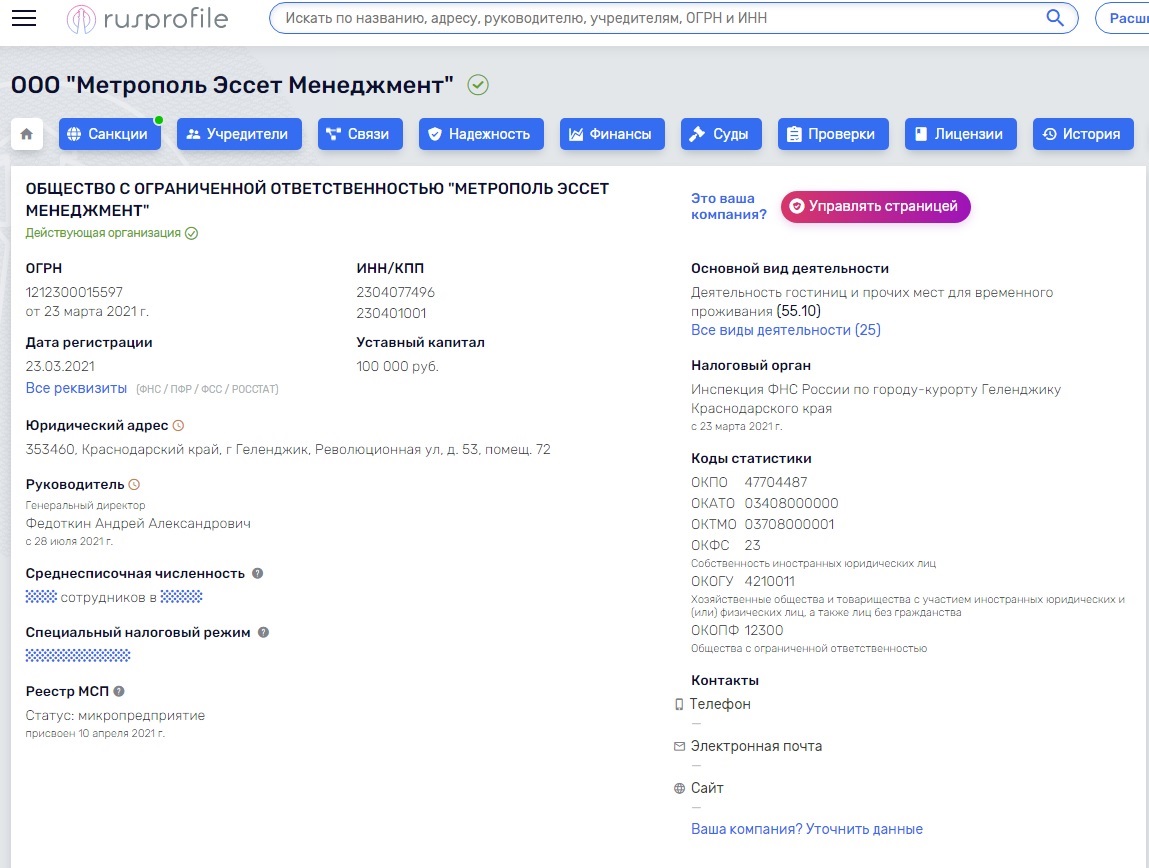Screen dimensions: 1149x868
Task: Click Ваша компания? Уточнить данные link
Action: tap(807, 829)
